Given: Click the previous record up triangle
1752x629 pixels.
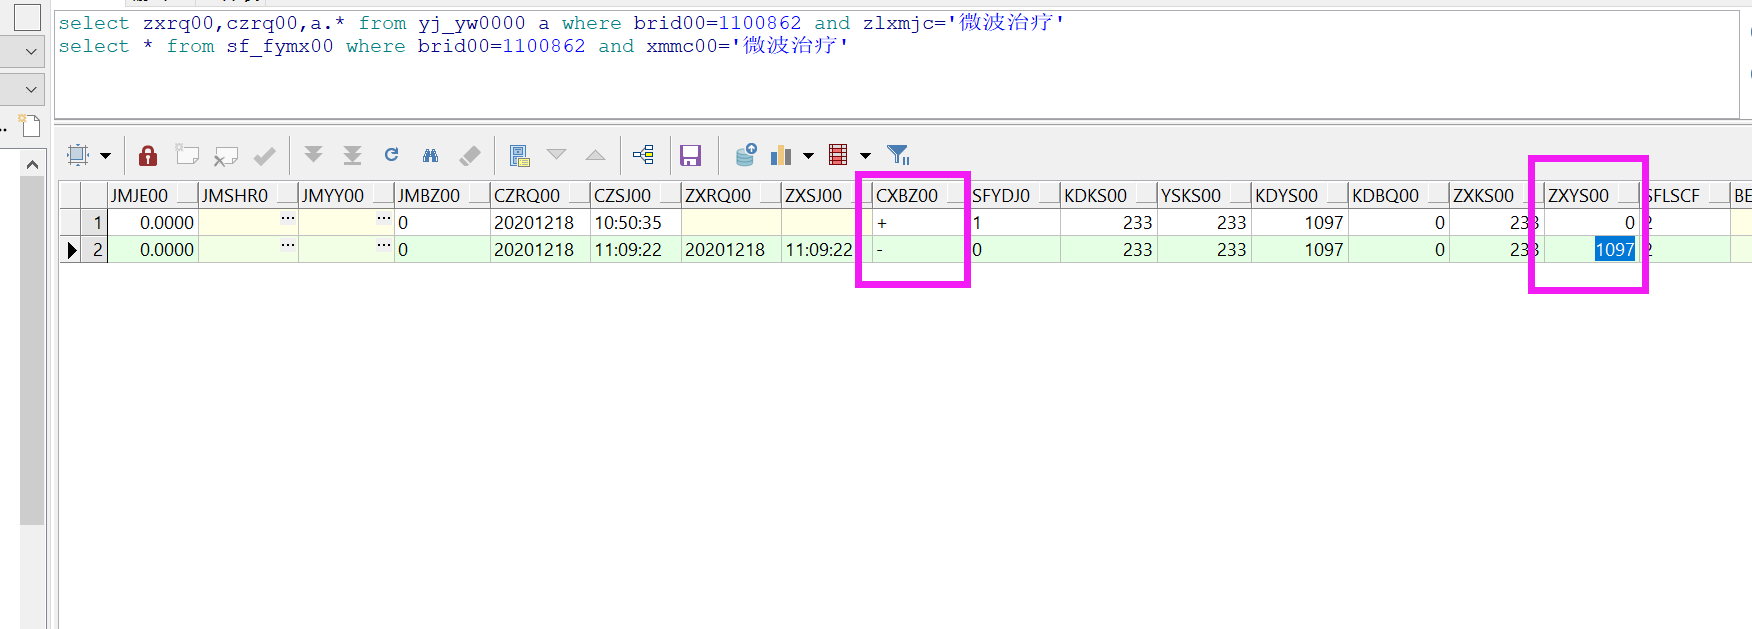Looking at the screenshot, I should tap(595, 155).
